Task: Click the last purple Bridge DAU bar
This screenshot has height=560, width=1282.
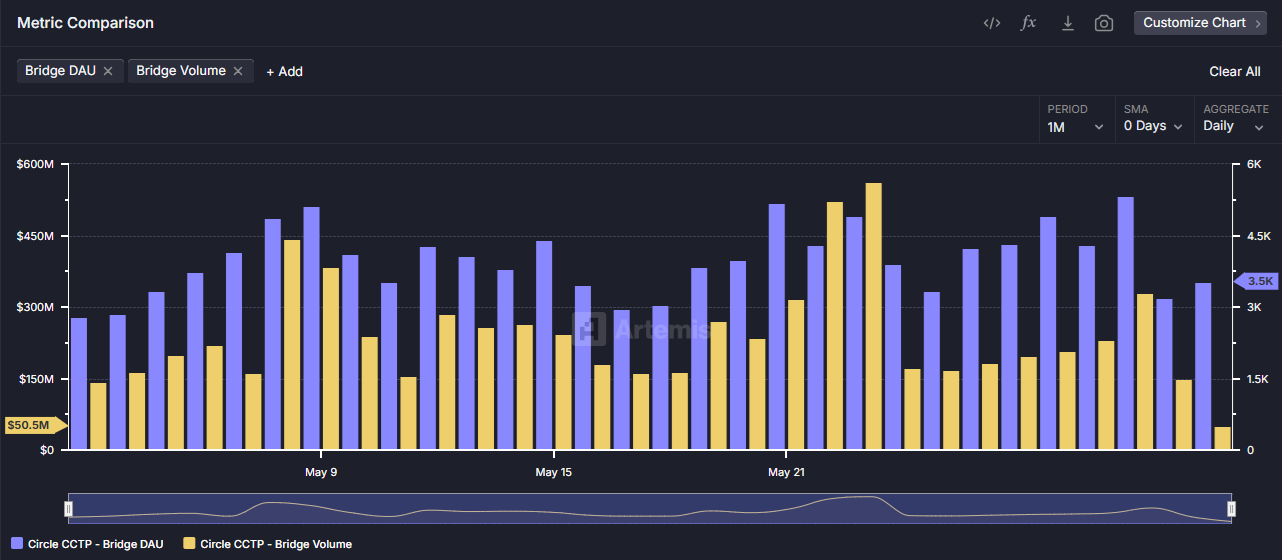Action: pyautogui.click(x=1203, y=366)
